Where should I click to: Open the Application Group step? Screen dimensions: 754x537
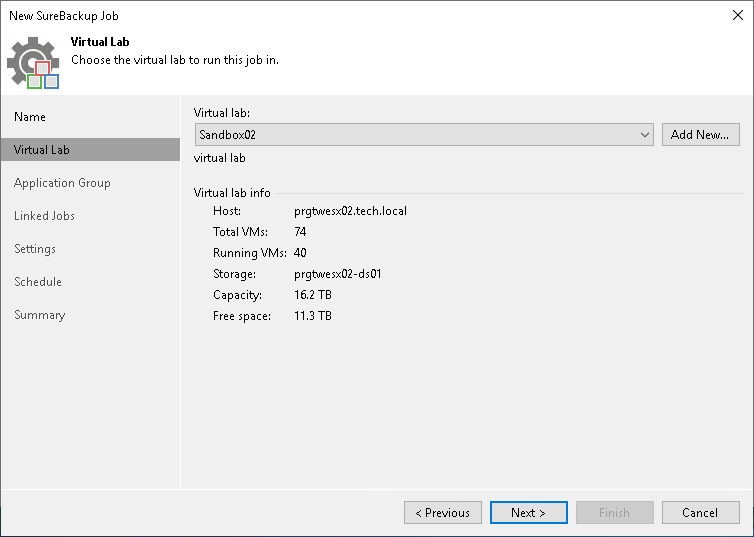pos(62,183)
